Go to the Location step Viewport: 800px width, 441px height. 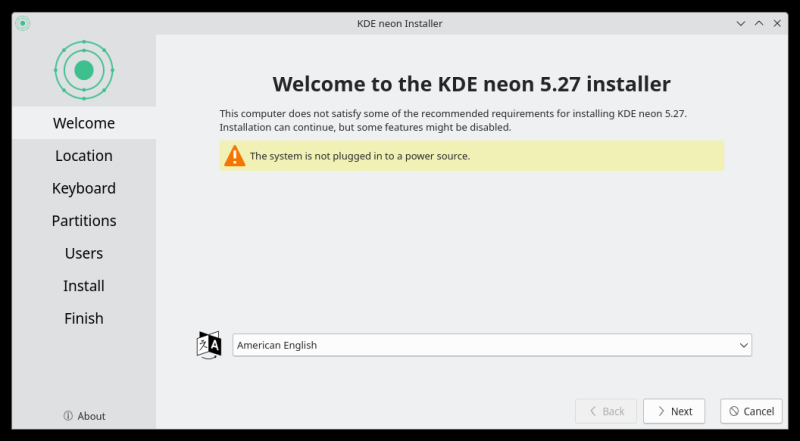point(84,156)
